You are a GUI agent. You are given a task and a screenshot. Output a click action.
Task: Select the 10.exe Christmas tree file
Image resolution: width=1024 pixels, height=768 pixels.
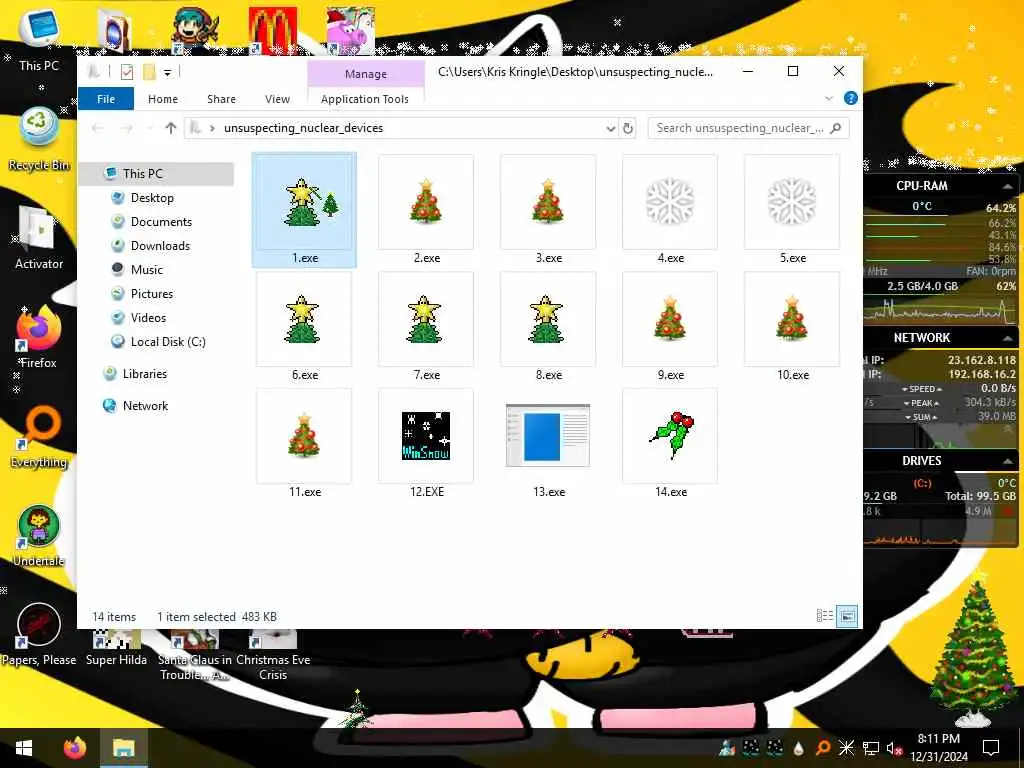[792, 327]
